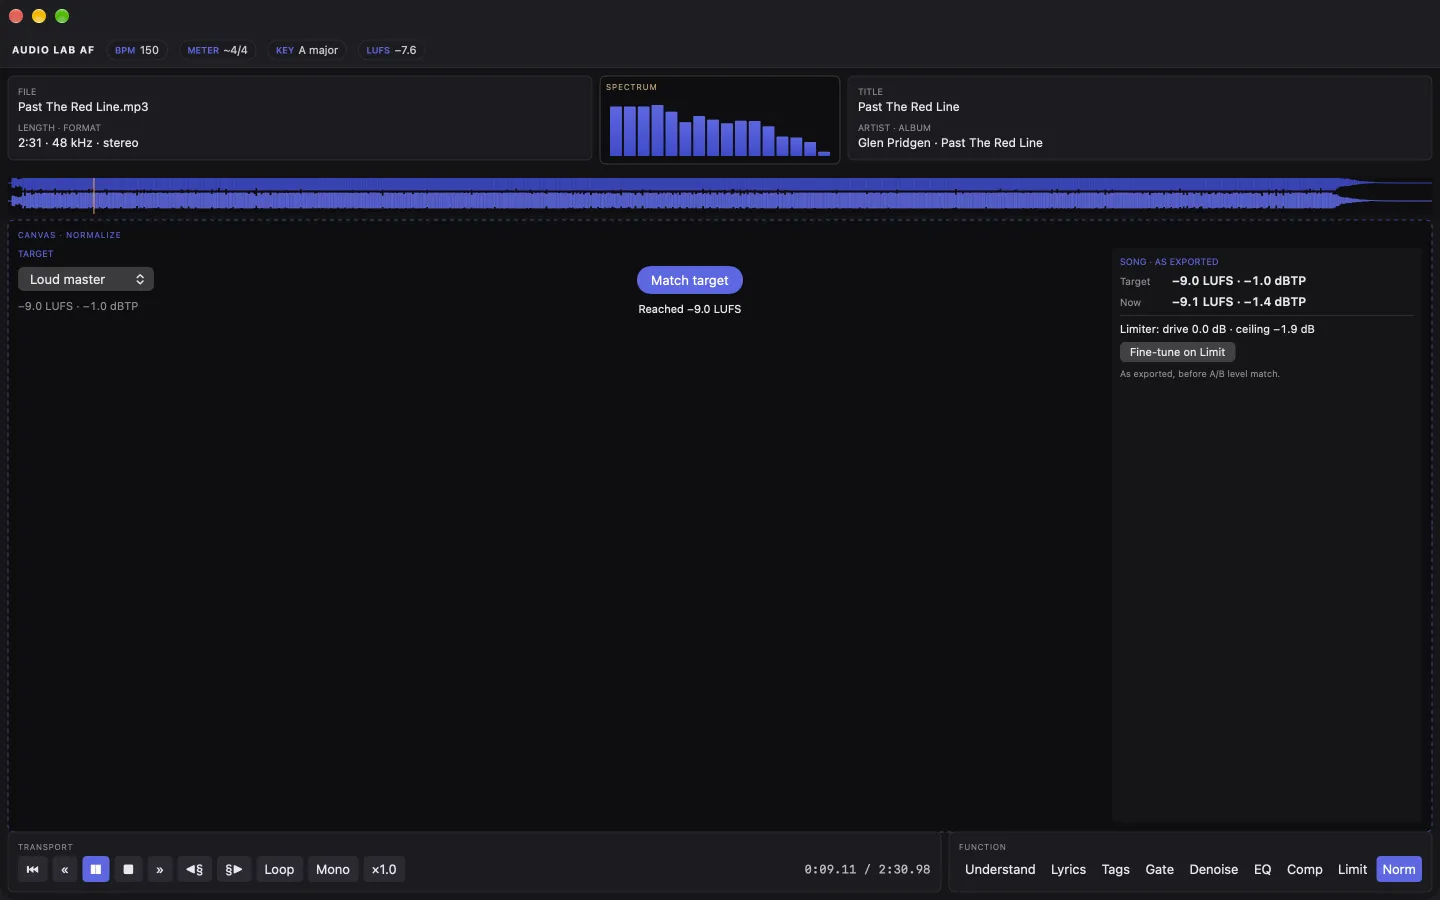This screenshot has width=1440, height=900.
Task: Switch to the Comp function
Action: point(1304,869)
